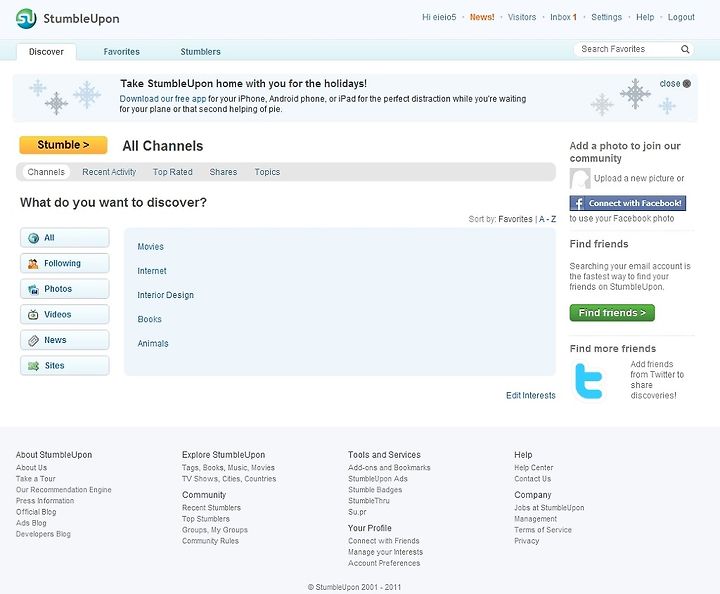Open Recent Stumblers footer link
Image resolution: width=720 pixels, height=594 pixels.
click(x=211, y=507)
